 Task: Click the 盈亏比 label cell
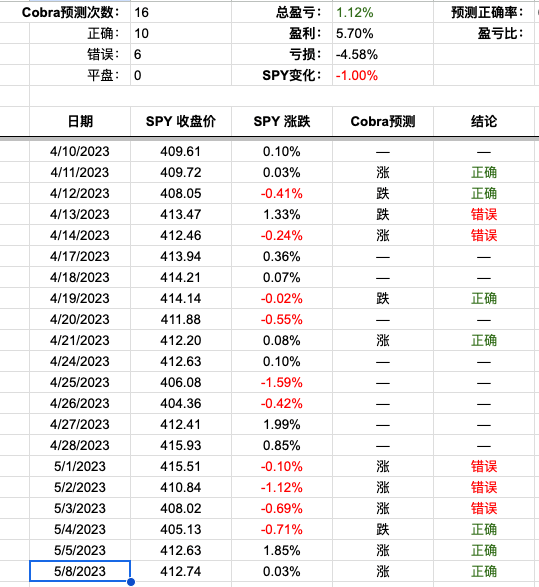tap(484, 33)
